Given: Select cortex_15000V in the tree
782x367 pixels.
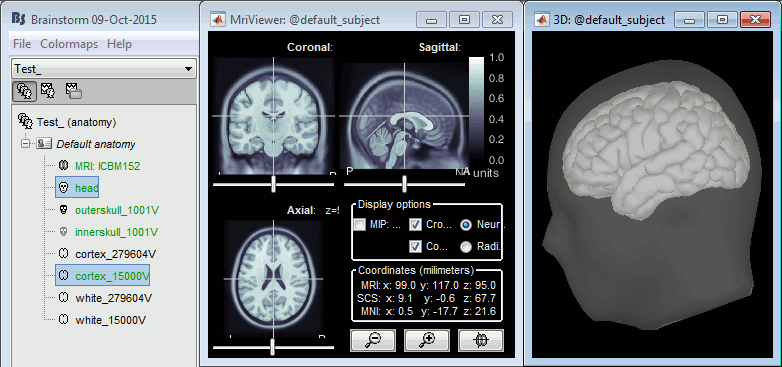Looking at the screenshot, I should tap(112, 276).
